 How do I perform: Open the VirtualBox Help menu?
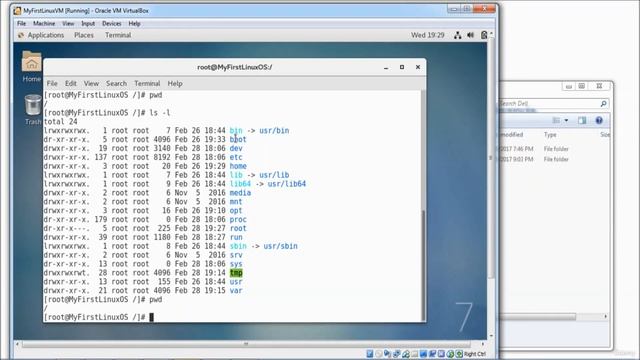click(134, 24)
